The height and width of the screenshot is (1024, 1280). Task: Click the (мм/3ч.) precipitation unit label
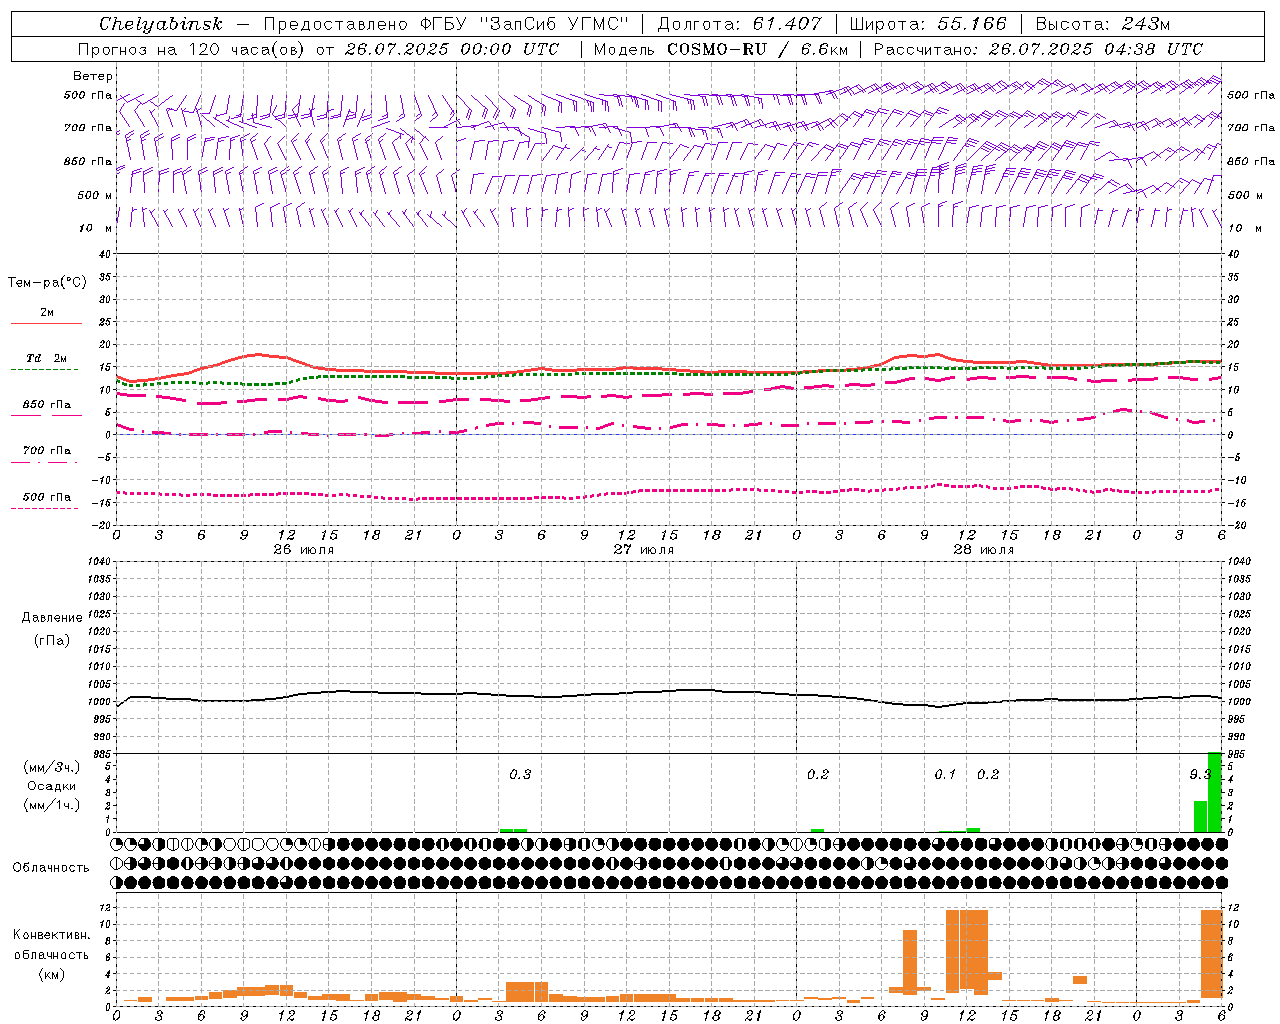[x=52, y=767]
